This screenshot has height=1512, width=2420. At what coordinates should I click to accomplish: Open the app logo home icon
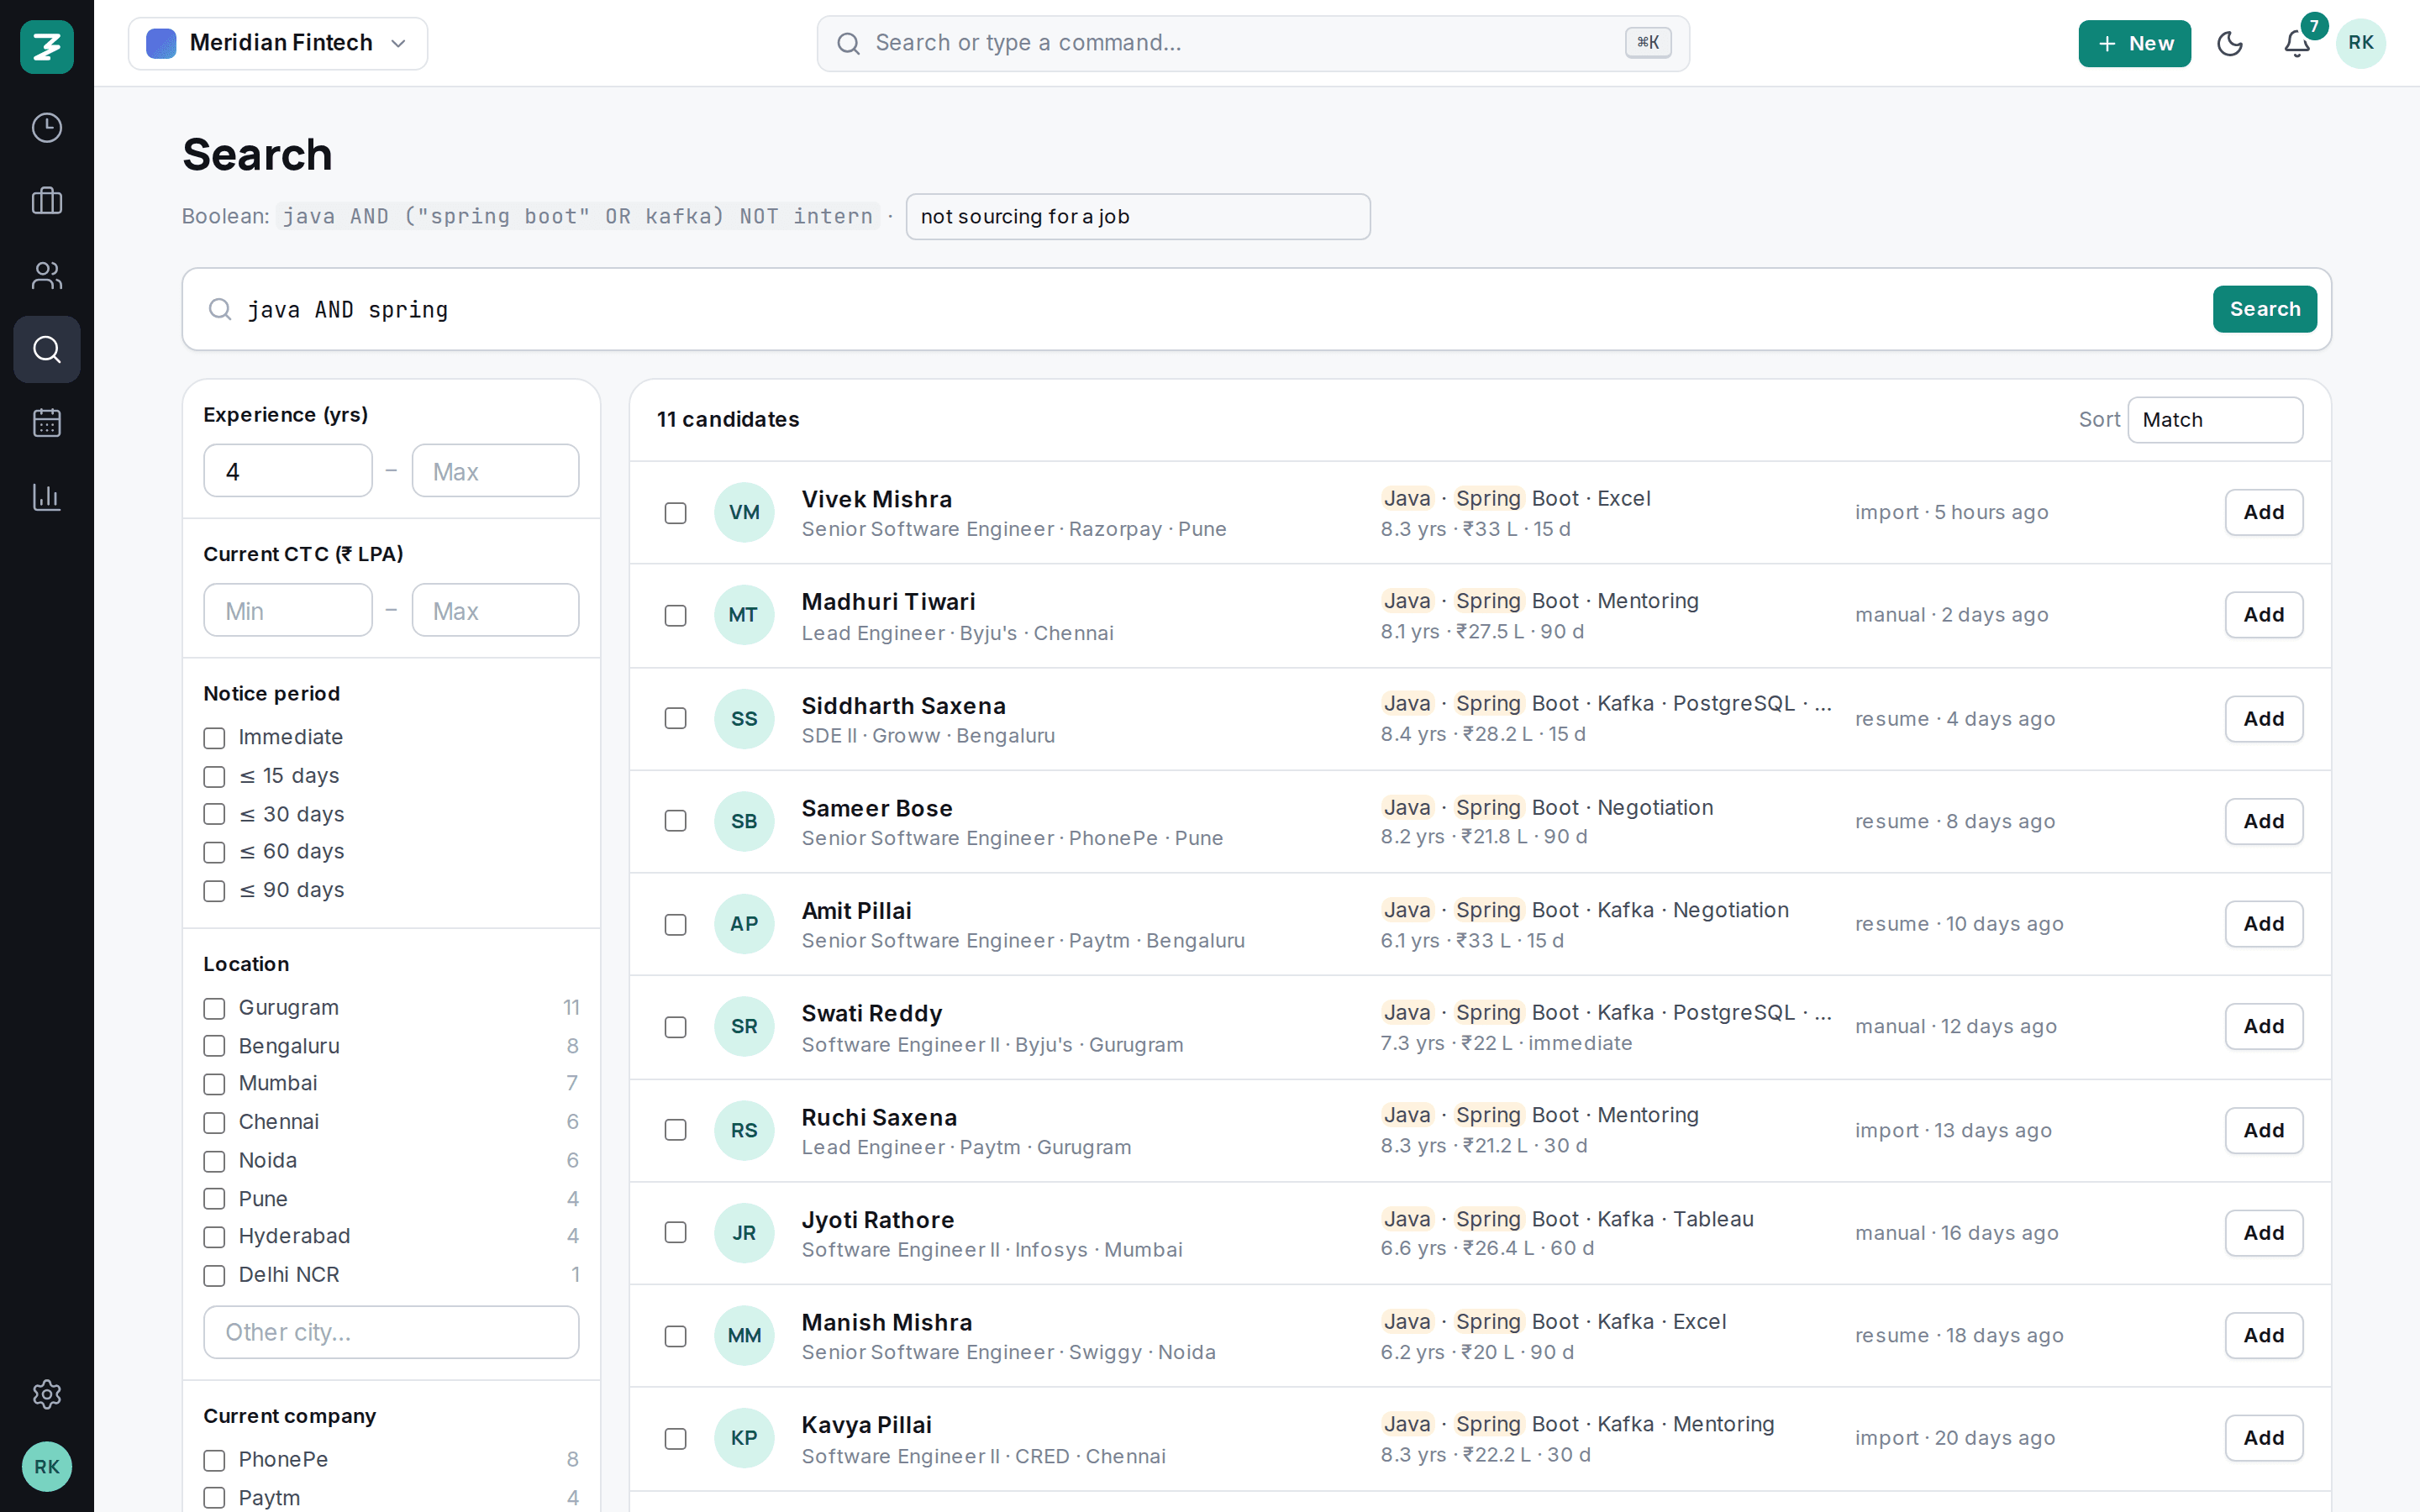click(x=47, y=46)
